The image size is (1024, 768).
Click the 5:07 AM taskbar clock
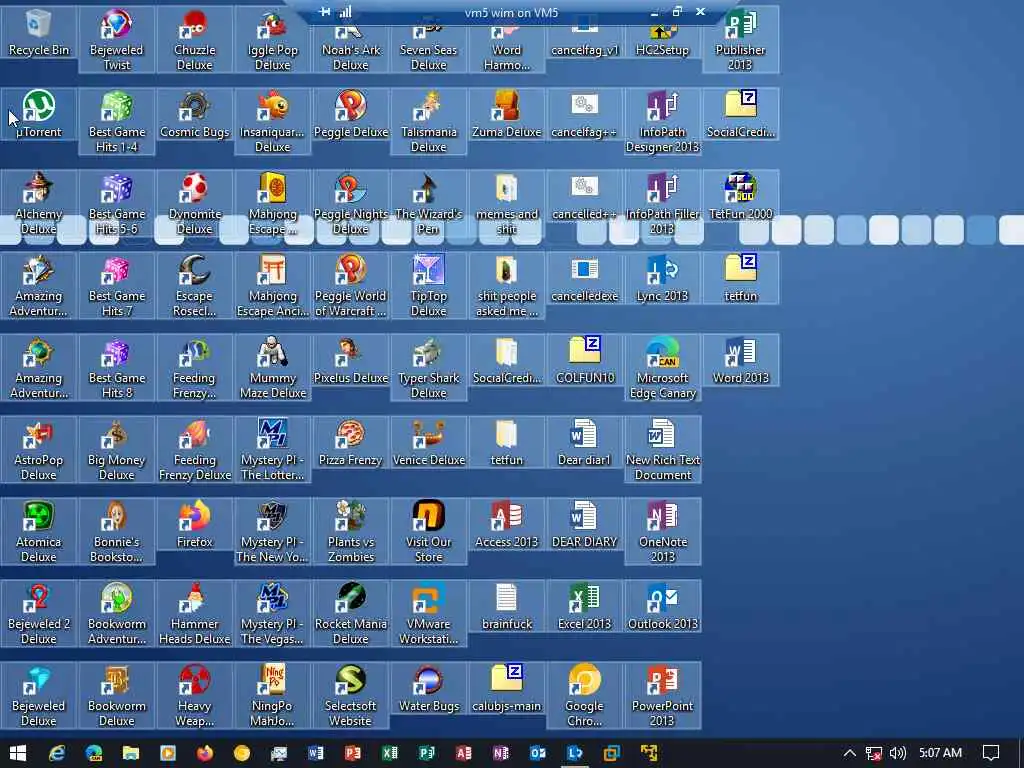click(x=940, y=753)
